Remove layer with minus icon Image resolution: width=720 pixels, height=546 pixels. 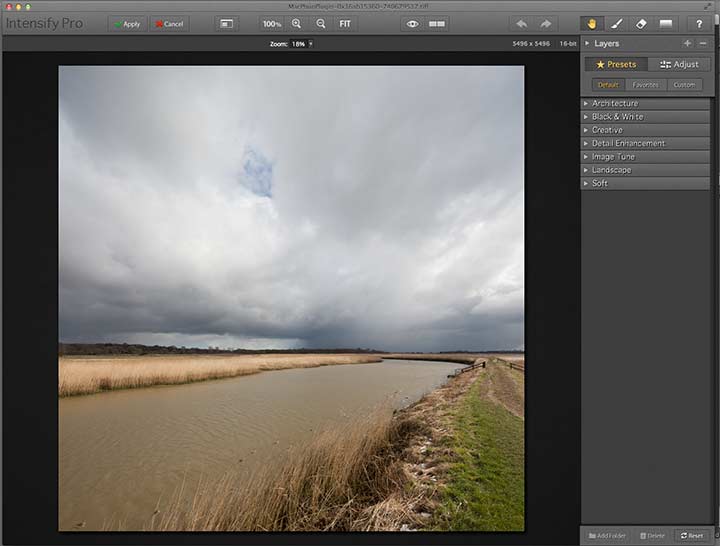point(703,43)
